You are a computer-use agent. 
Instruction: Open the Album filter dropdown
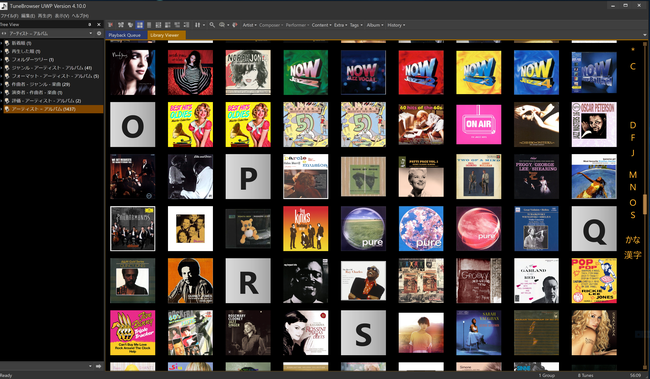click(375, 25)
